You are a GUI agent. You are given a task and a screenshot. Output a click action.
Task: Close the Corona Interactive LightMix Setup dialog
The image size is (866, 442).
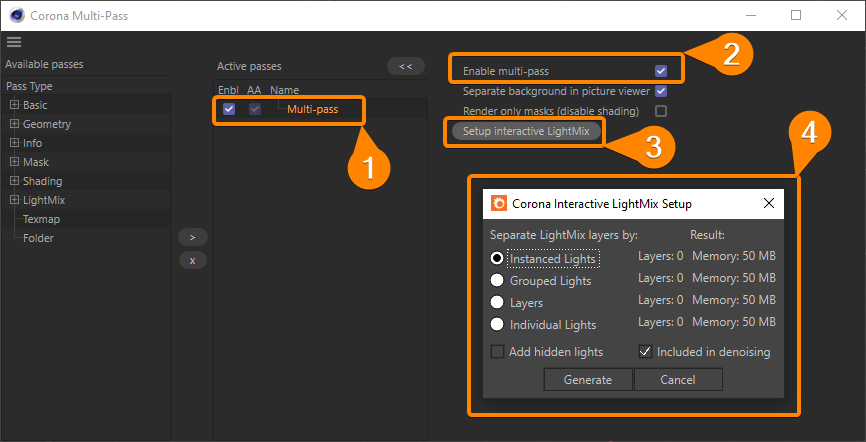coord(768,203)
